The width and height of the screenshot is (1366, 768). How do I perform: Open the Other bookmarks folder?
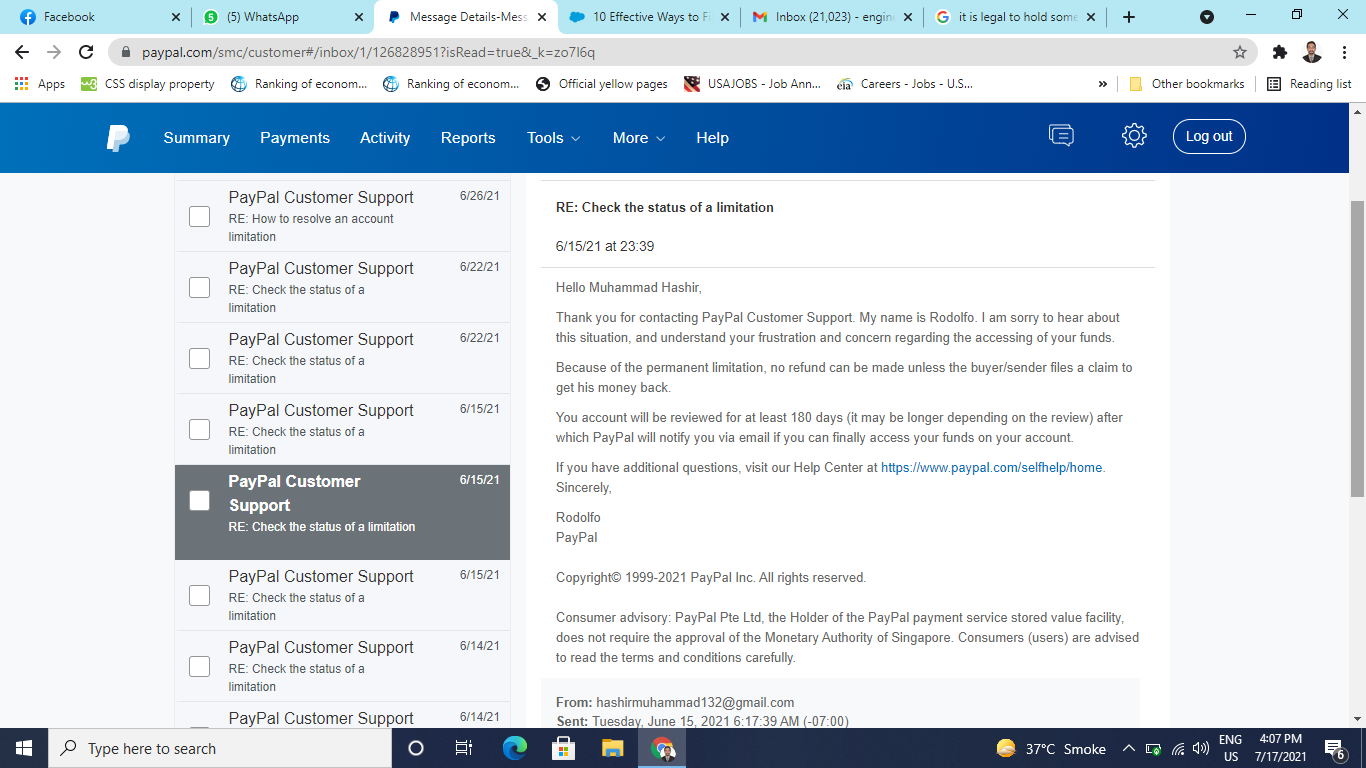(1186, 84)
